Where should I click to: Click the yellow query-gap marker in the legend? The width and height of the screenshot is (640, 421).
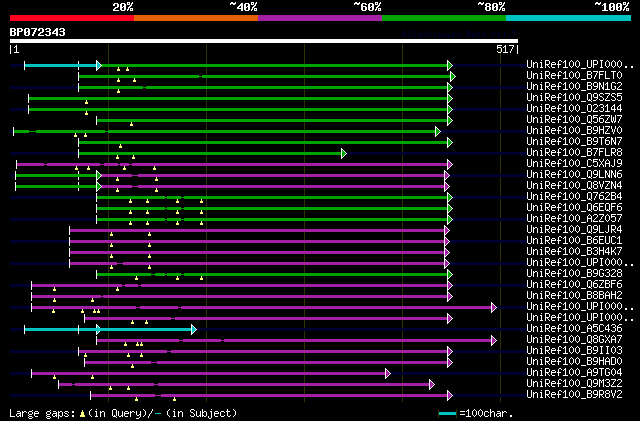pos(82,414)
